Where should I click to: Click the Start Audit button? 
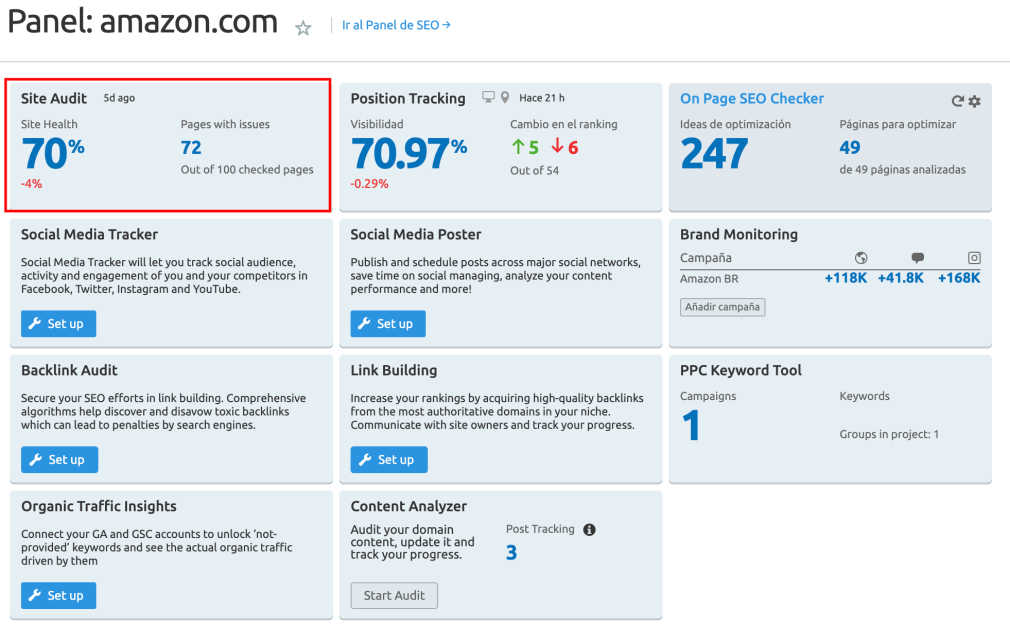click(394, 595)
